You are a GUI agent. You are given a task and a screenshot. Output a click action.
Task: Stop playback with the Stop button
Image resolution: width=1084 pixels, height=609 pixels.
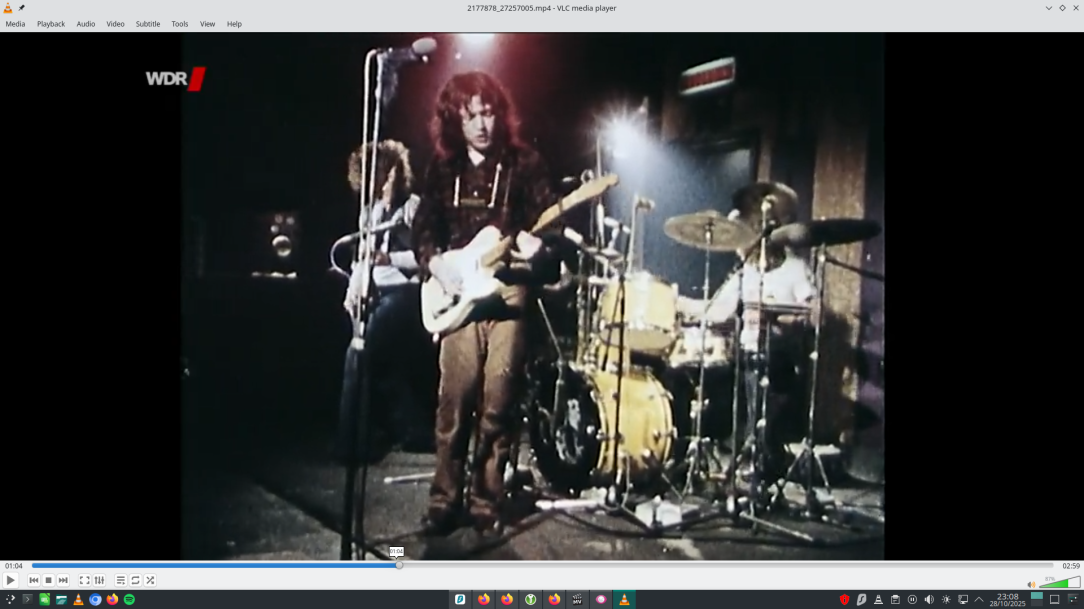[x=48, y=581]
